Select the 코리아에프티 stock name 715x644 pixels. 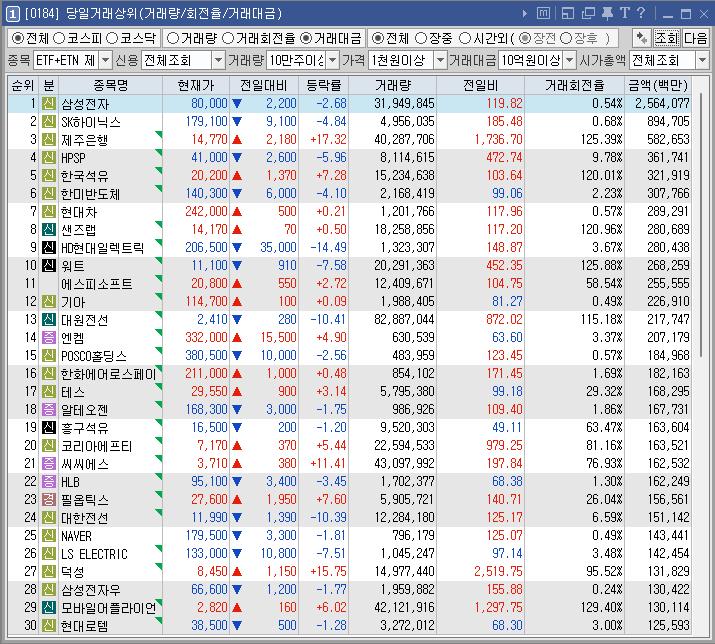(x=96, y=446)
